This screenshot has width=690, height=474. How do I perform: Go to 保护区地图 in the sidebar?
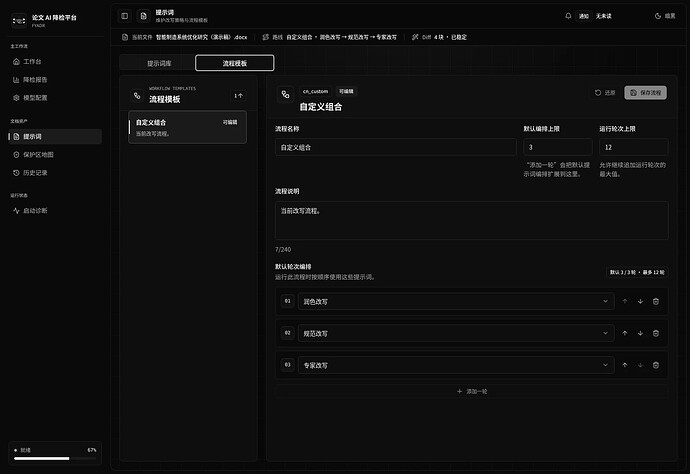coord(55,154)
